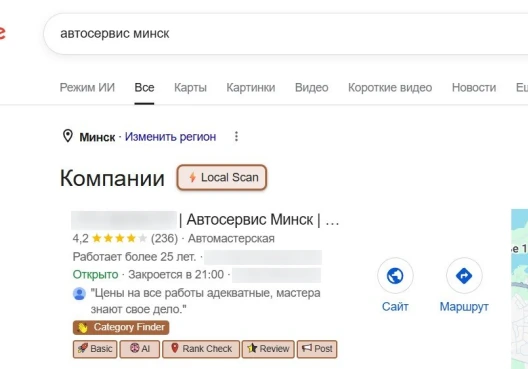The width and height of the screenshot is (528, 369).
Task: Click the Минск location label
Action: (x=97, y=137)
